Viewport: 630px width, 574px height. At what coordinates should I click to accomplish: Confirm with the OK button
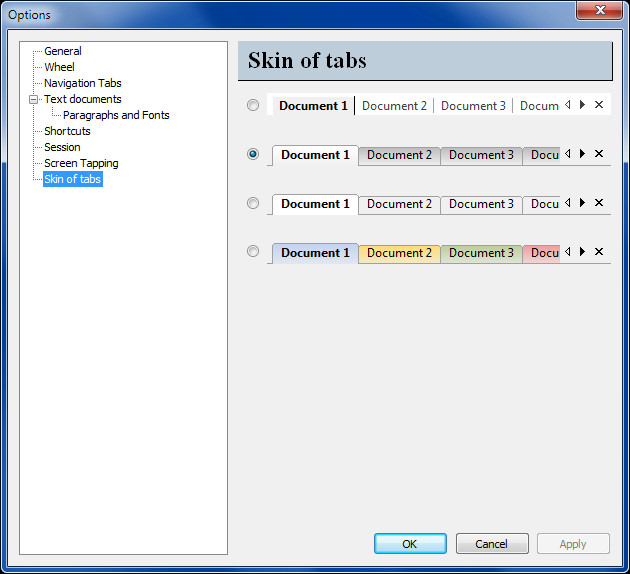410,544
